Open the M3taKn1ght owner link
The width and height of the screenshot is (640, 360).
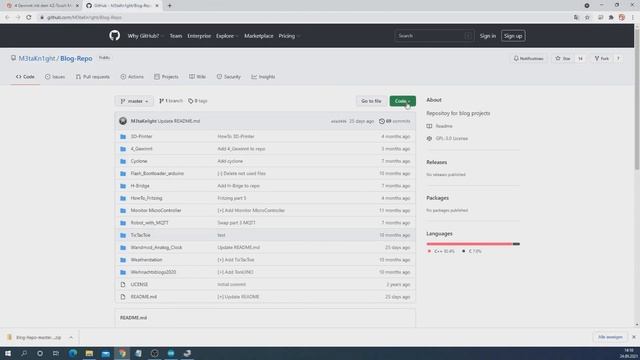click(x=37, y=58)
